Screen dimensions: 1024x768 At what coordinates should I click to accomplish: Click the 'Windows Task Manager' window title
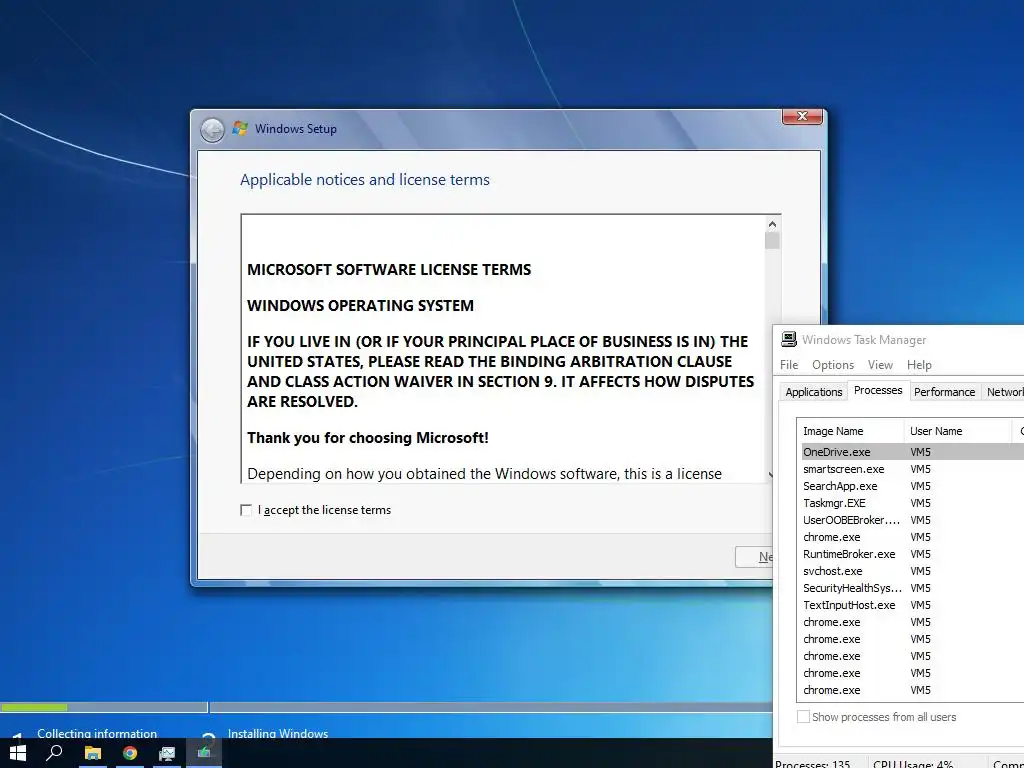[863, 340]
